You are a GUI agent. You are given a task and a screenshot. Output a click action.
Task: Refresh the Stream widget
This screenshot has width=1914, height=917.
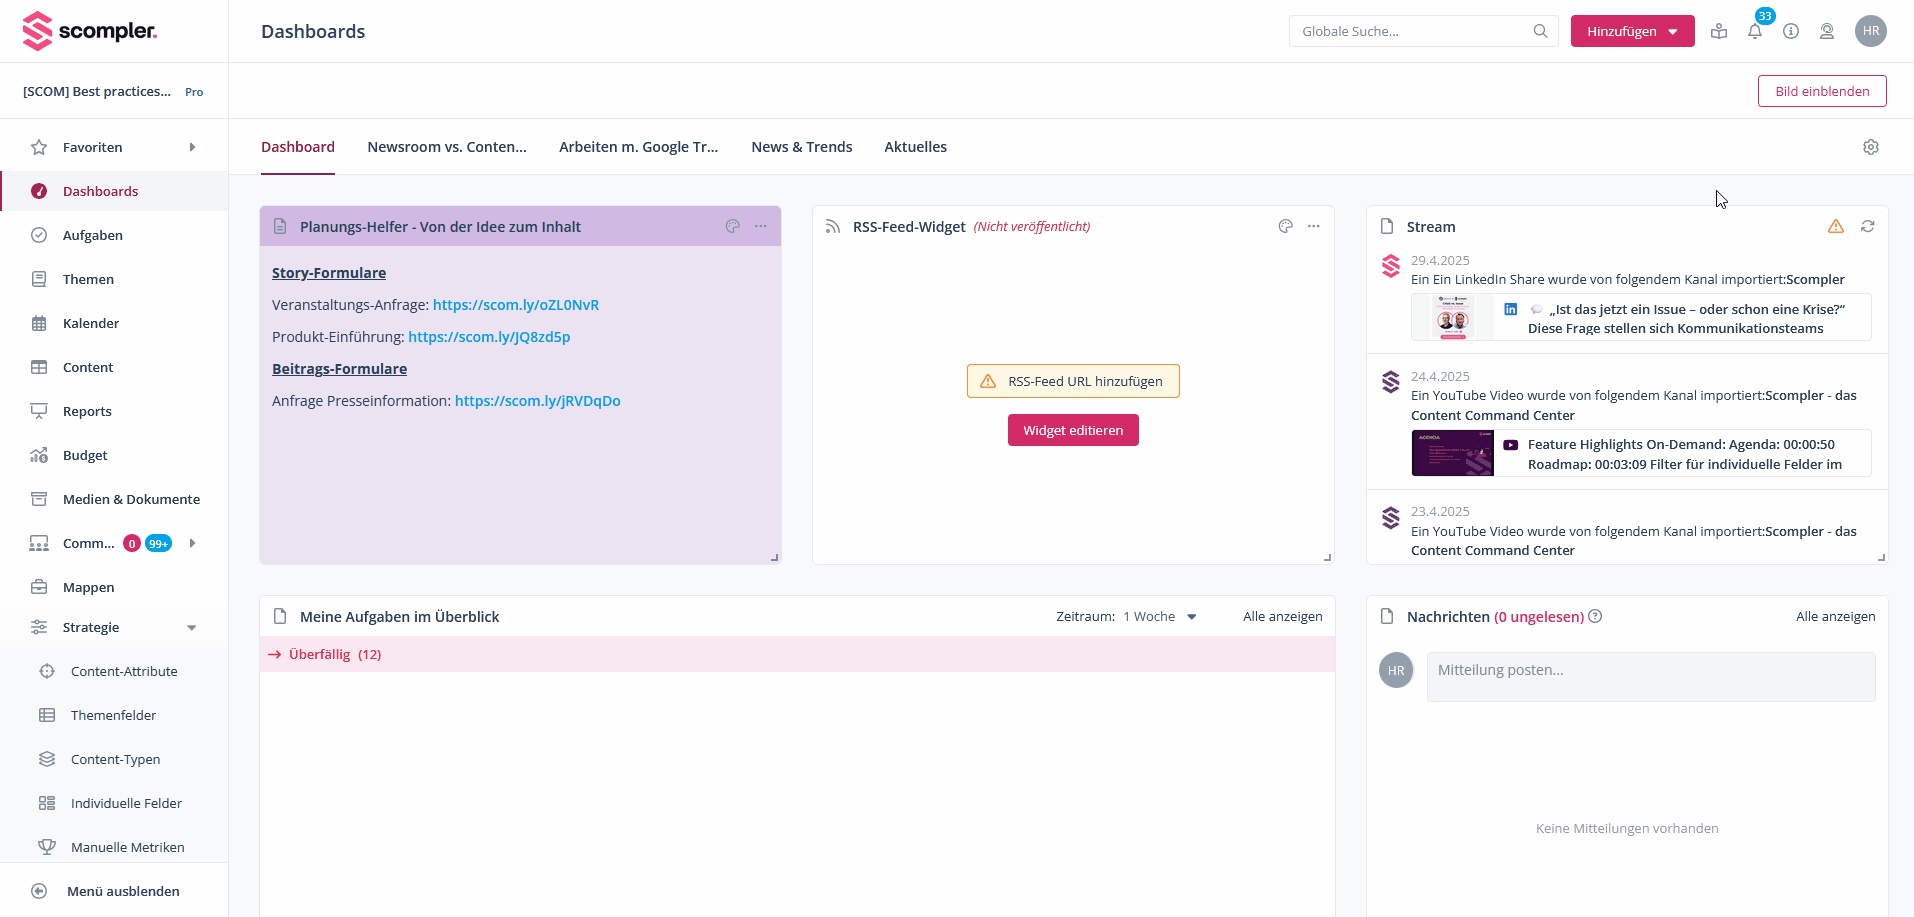[1868, 226]
